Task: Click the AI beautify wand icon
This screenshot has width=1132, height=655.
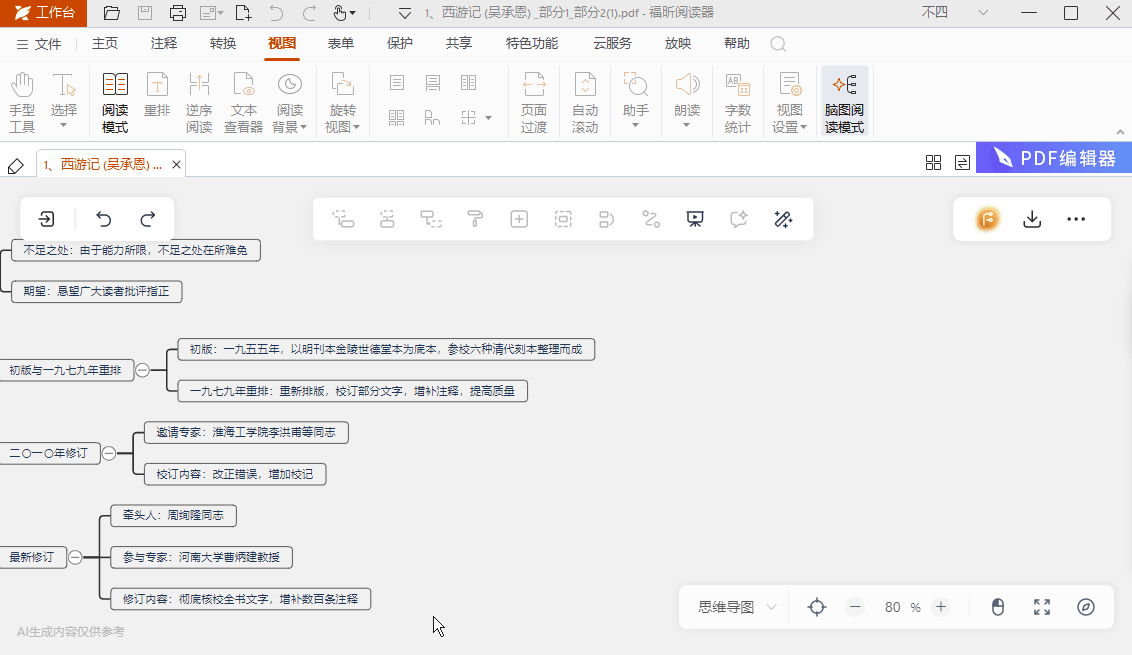Action: (x=783, y=219)
